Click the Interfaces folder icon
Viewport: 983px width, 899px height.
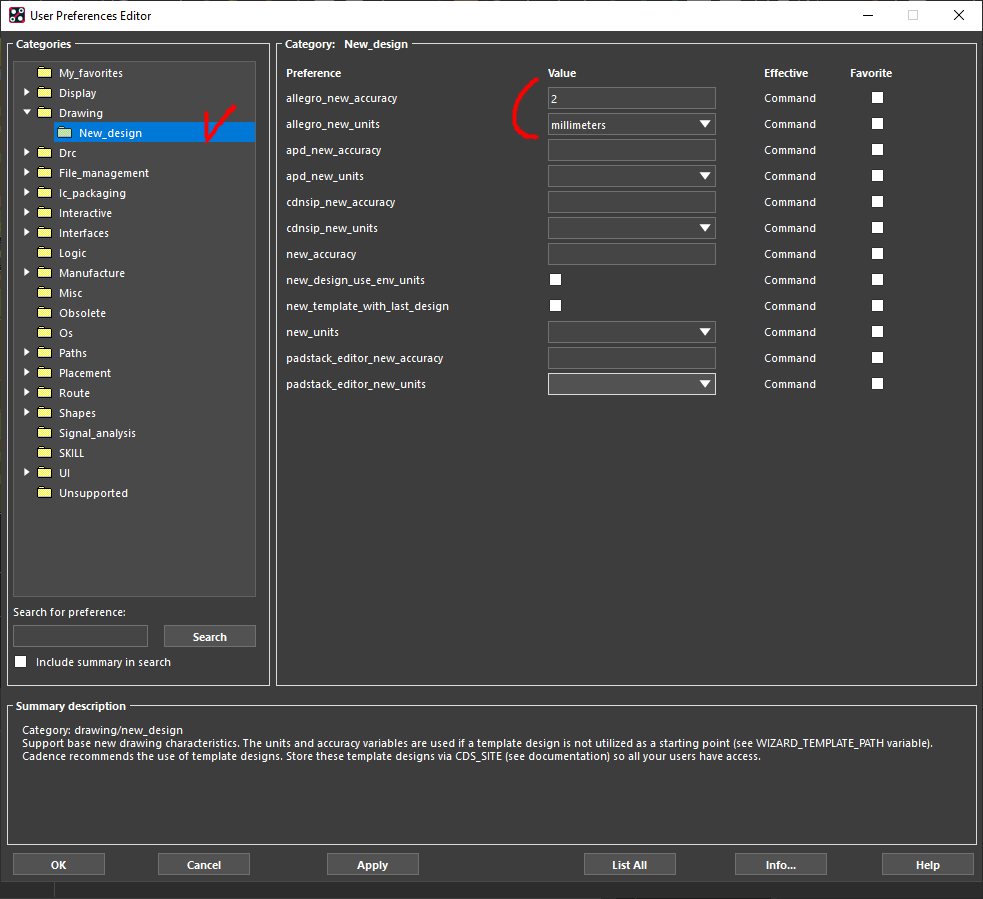point(45,233)
